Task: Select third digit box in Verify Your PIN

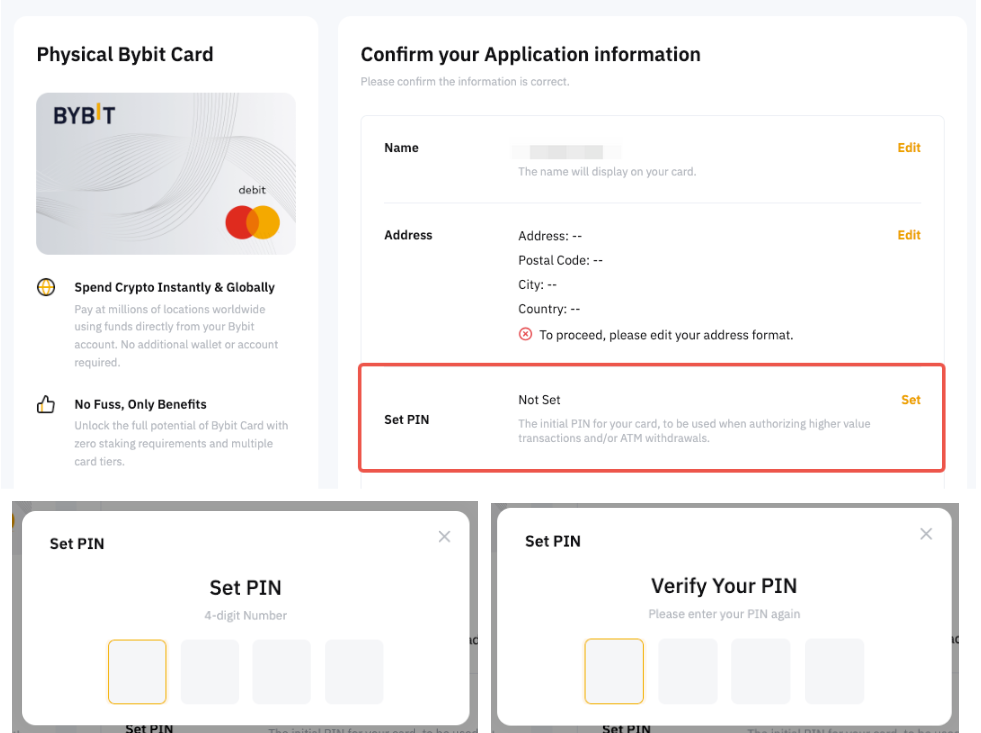Action: point(761,671)
